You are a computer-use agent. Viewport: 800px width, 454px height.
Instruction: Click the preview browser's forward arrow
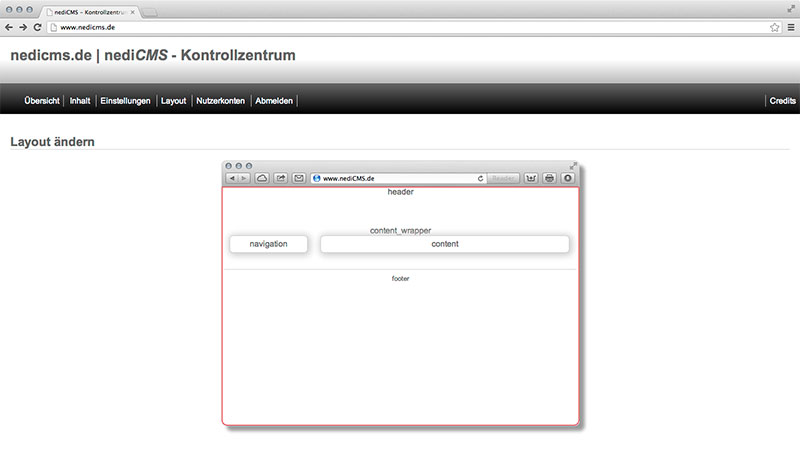tap(244, 178)
